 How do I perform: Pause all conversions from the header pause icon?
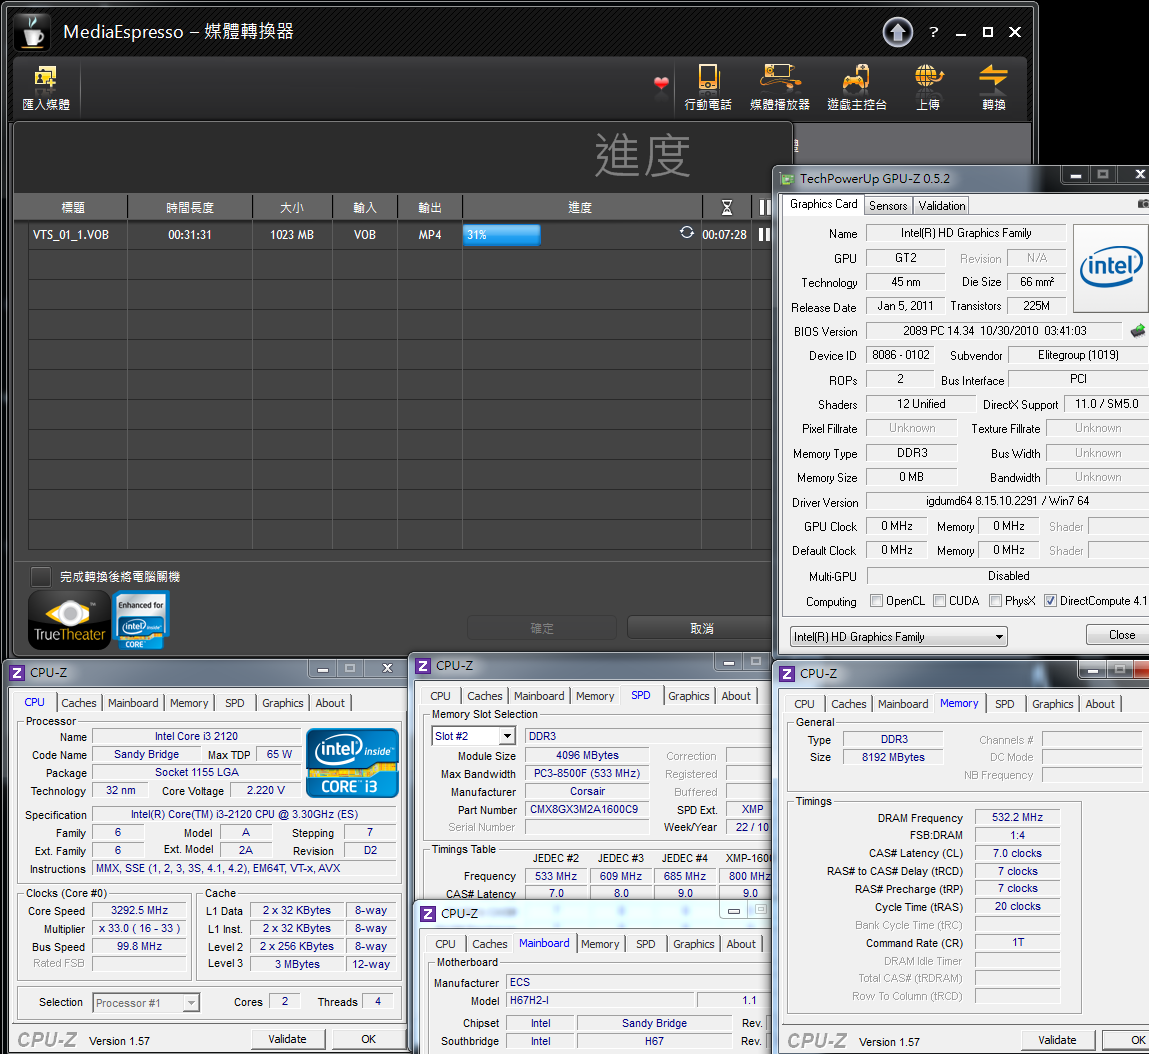pyautogui.click(x=764, y=207)
